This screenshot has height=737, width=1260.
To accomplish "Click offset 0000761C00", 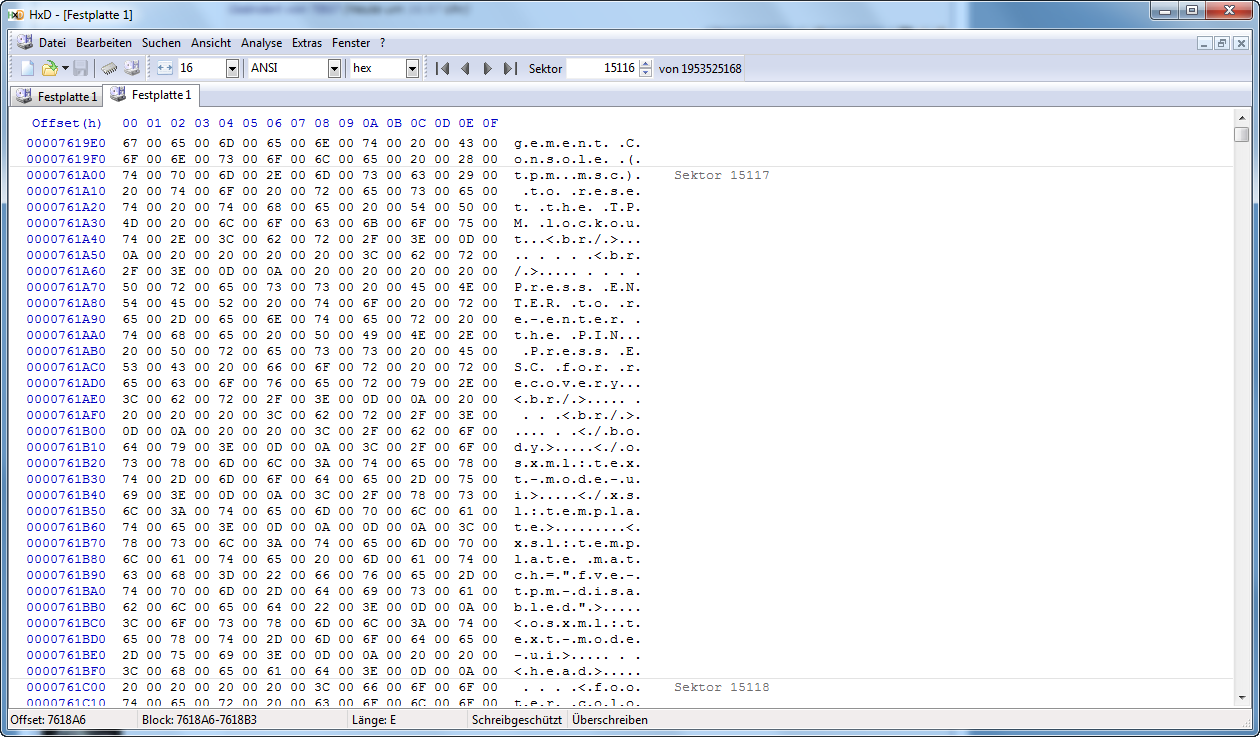I will click(66, 687).
